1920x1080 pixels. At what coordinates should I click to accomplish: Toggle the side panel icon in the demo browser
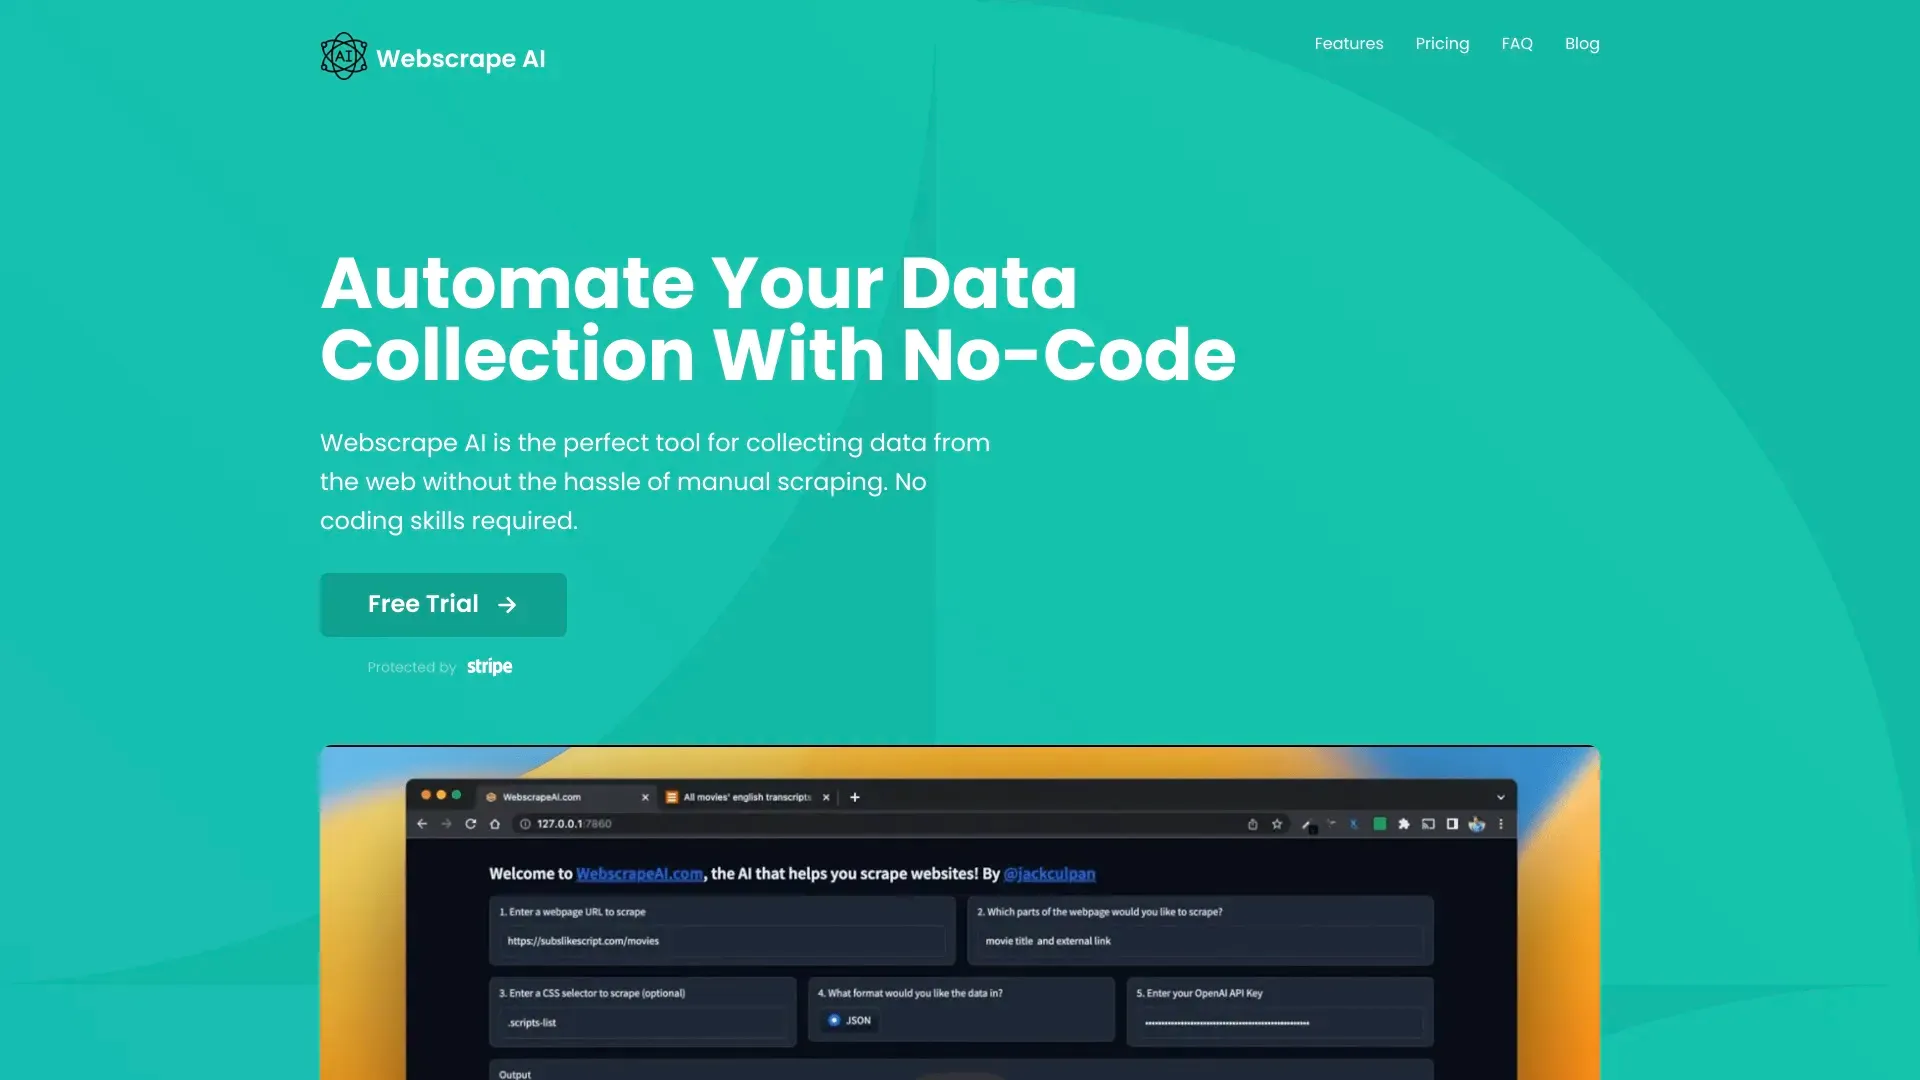[1452, 824]
